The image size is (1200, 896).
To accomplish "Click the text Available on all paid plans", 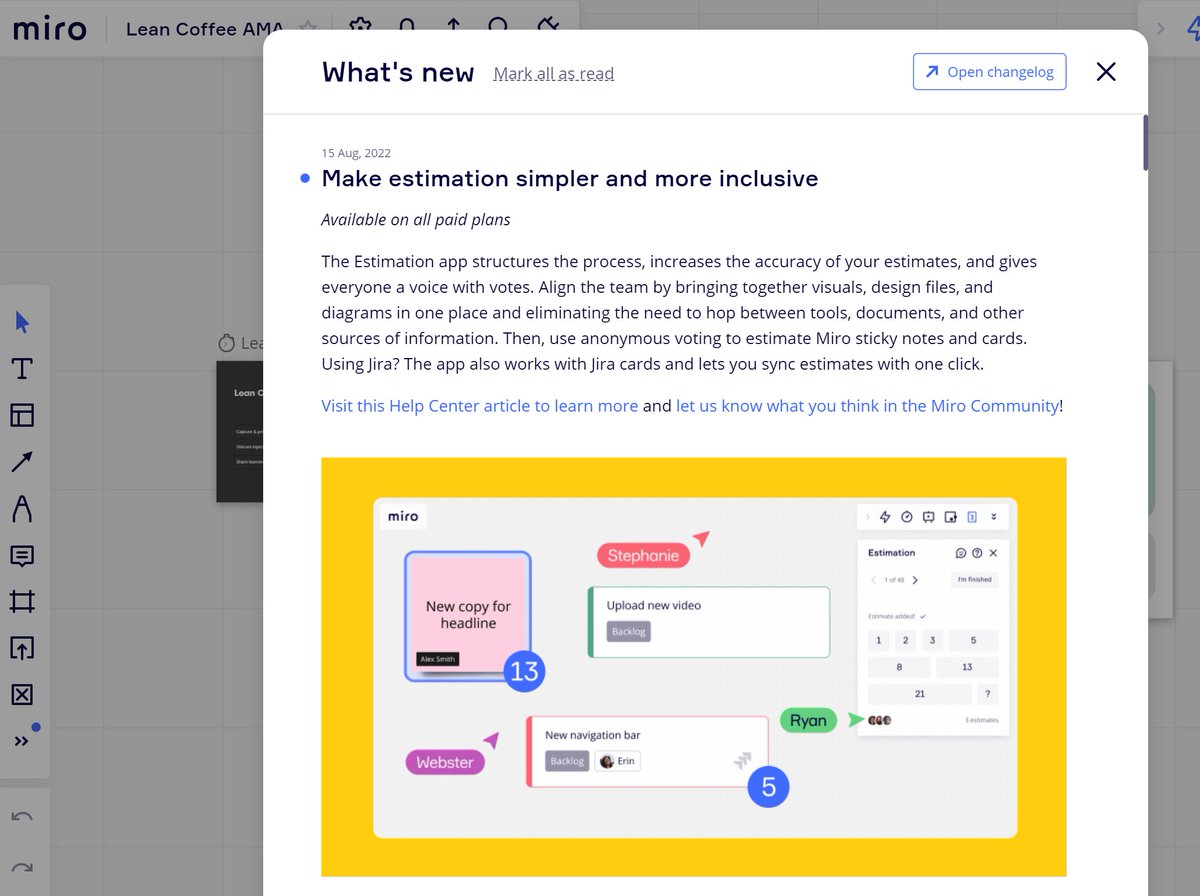I will click(x=416, y=220).
